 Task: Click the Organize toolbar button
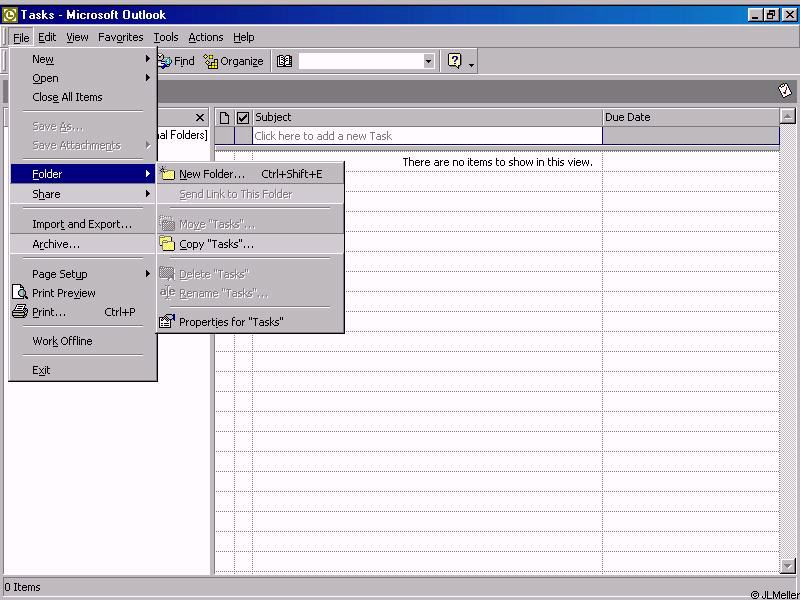[x=233, y=61]
